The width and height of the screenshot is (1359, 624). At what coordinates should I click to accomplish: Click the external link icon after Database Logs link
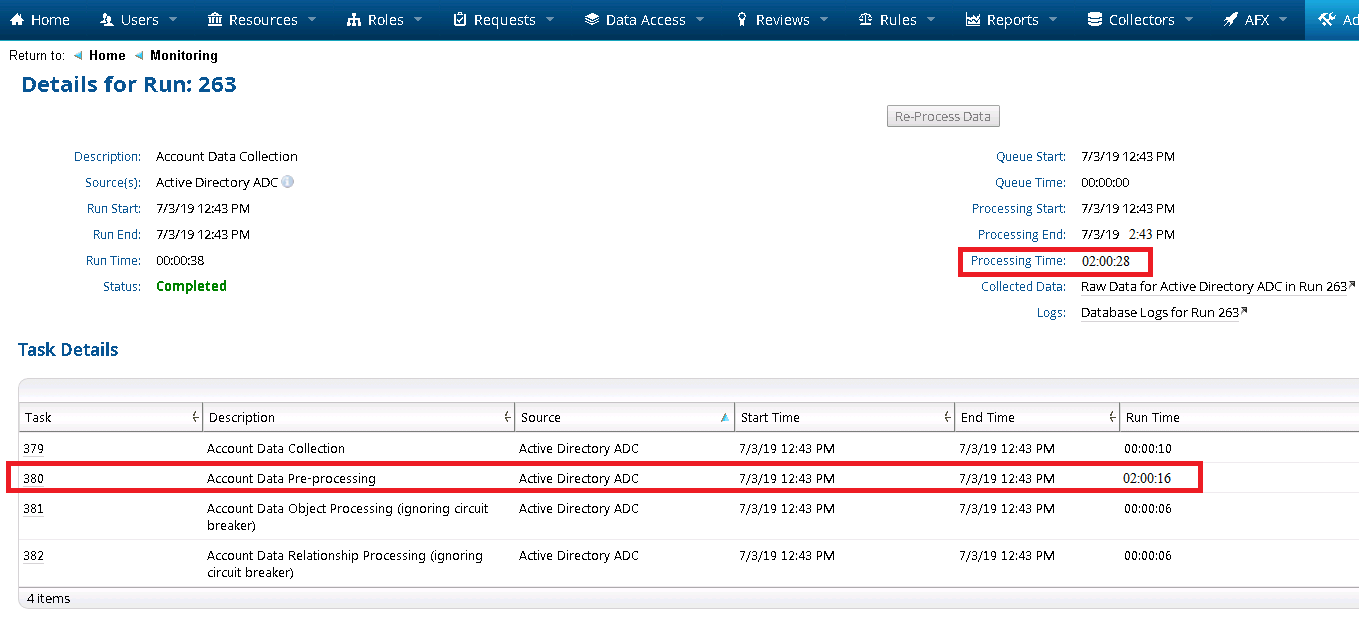pos(1244,311)
